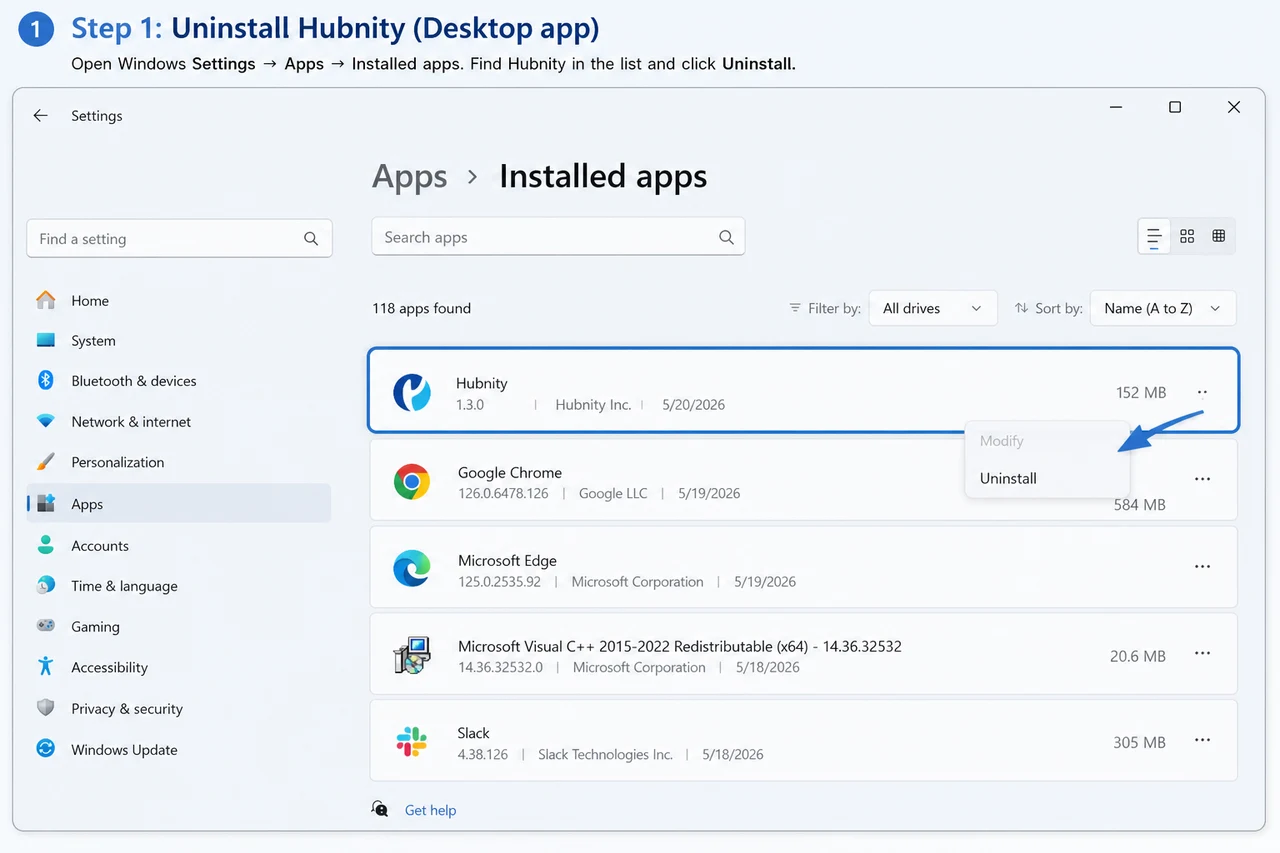
Task: Click into the Find a setting field
Action: (x=179, y=239)
